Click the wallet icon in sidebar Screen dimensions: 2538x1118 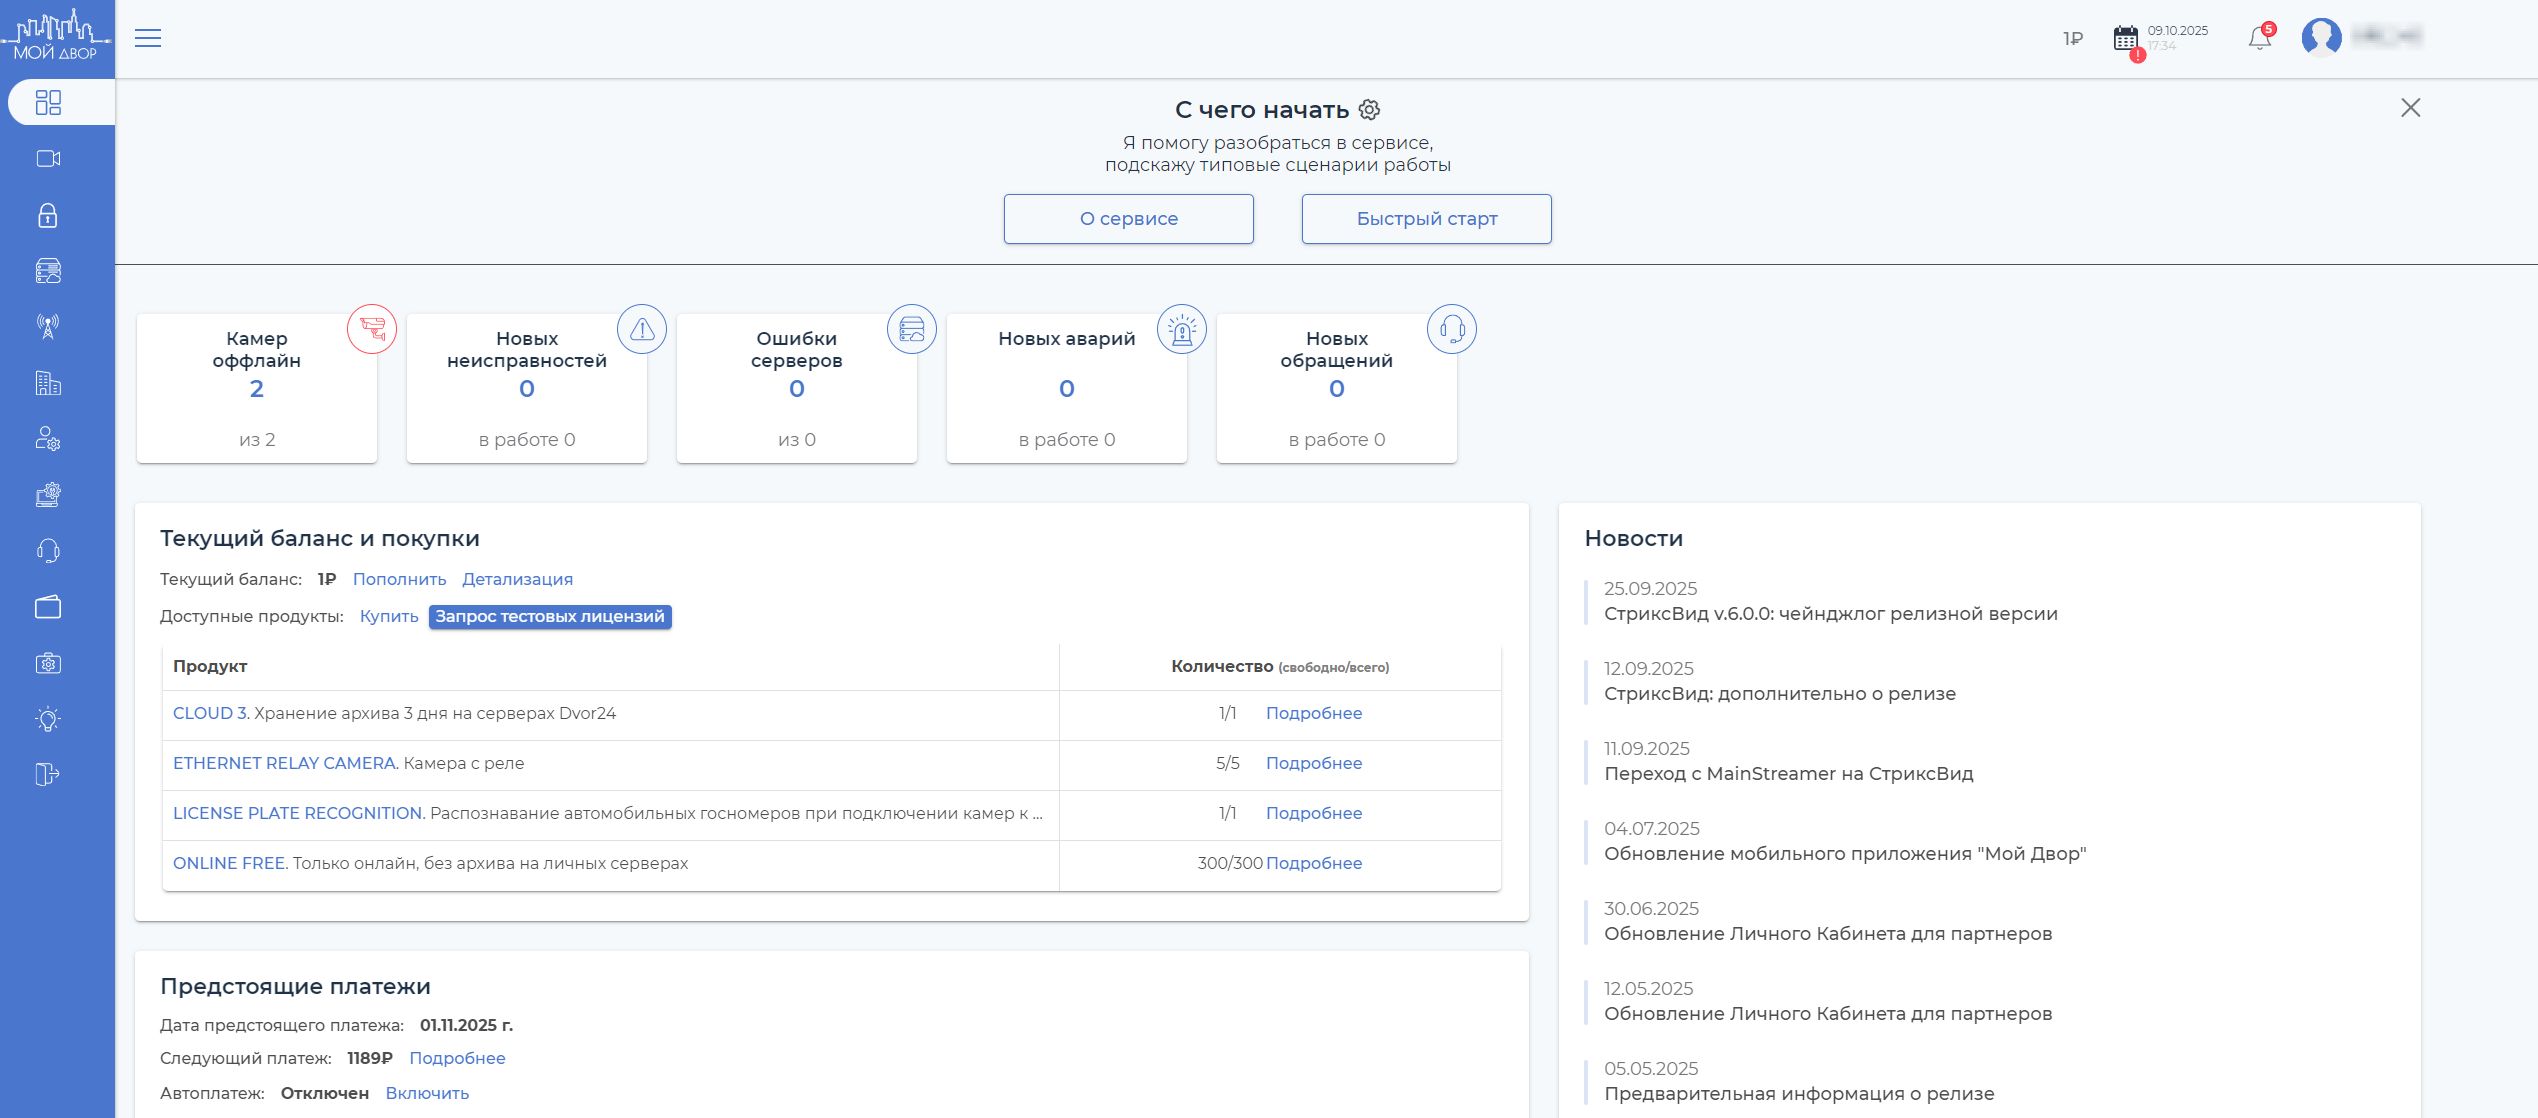coord(48,607)
